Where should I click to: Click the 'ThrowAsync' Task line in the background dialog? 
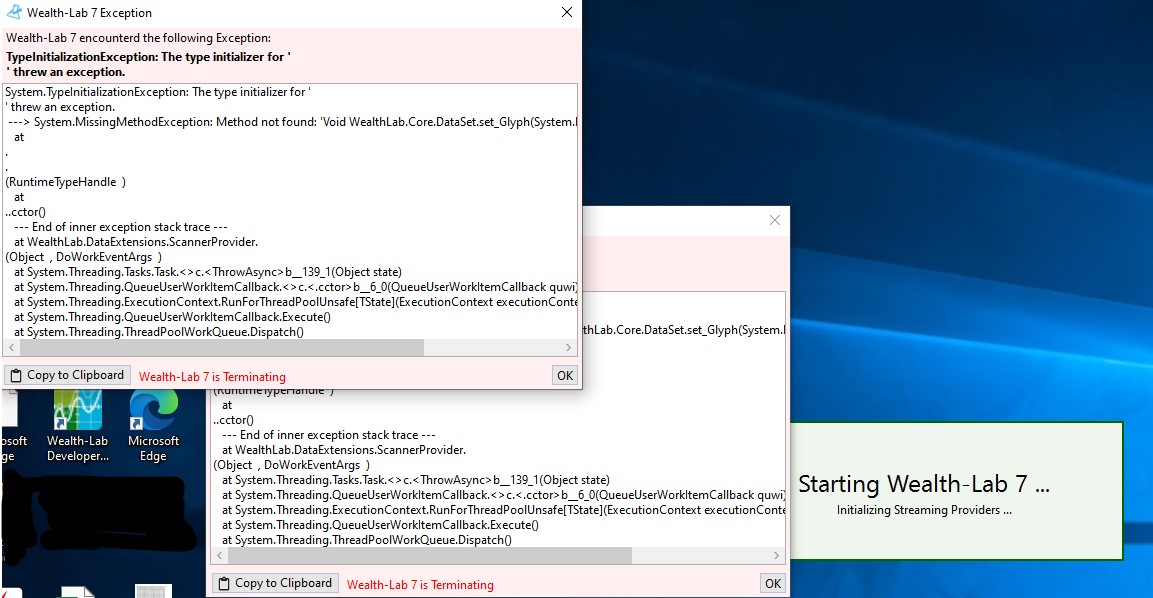416,480
